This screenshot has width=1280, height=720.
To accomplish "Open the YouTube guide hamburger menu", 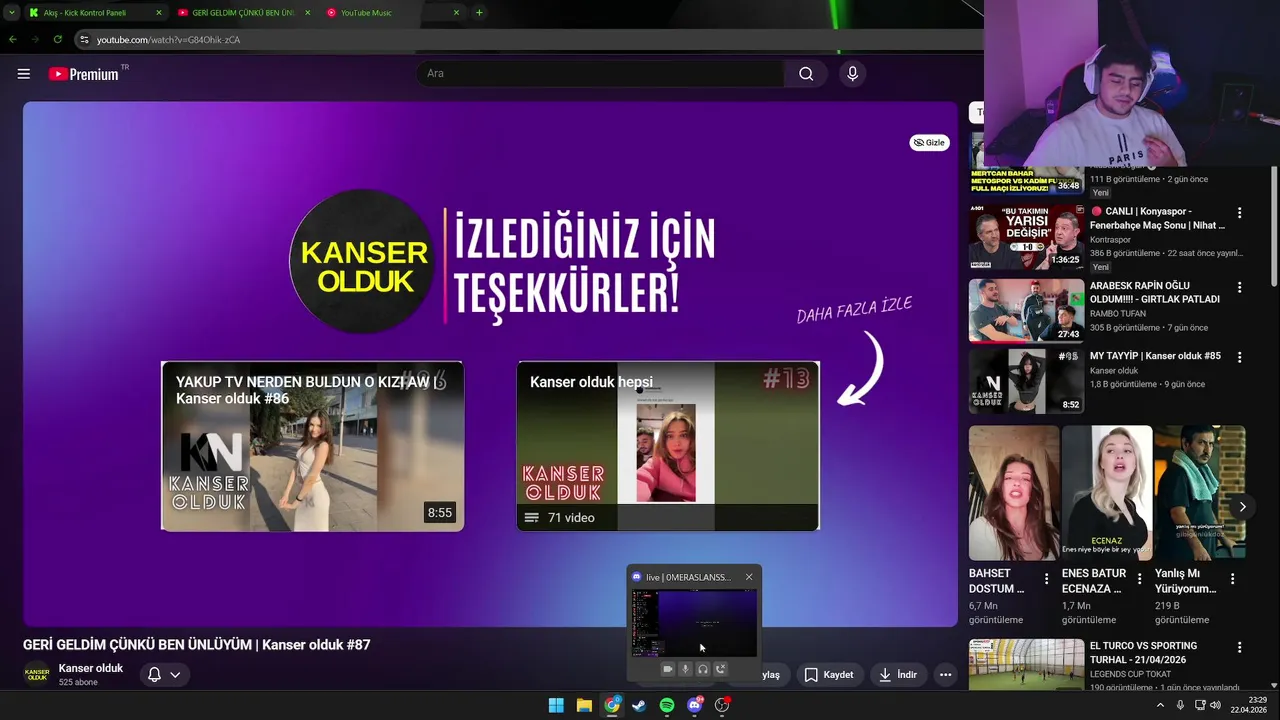I will pyautogui.click(x=24, y=74).
